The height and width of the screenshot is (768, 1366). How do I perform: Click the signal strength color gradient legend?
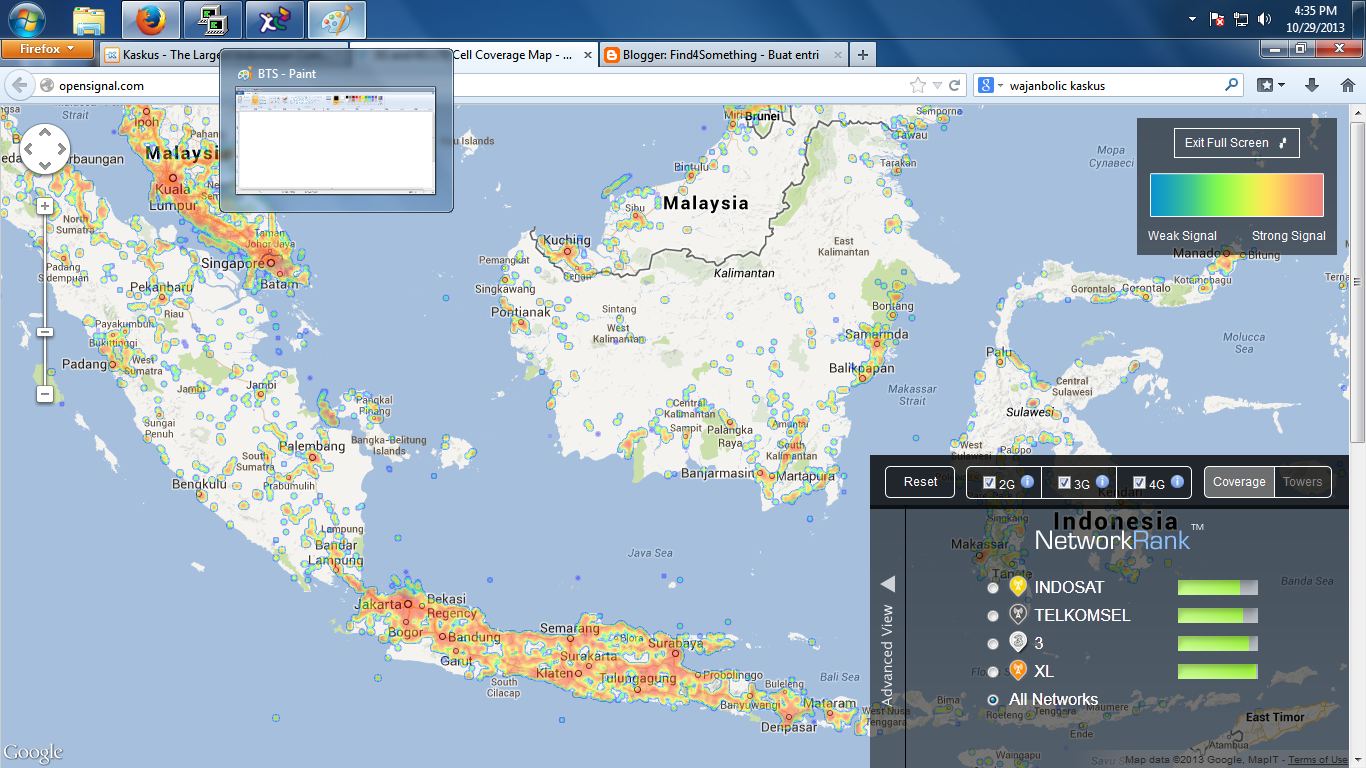(1237, 195)
